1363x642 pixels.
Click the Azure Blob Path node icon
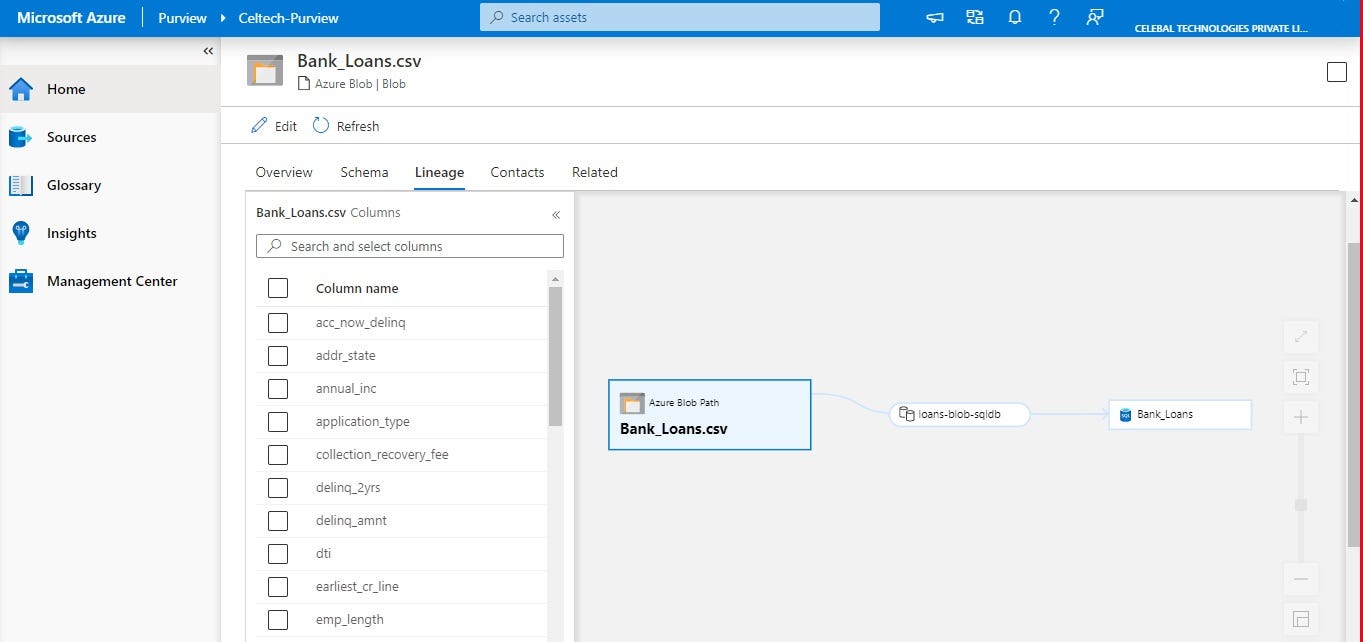coord(632,403)
